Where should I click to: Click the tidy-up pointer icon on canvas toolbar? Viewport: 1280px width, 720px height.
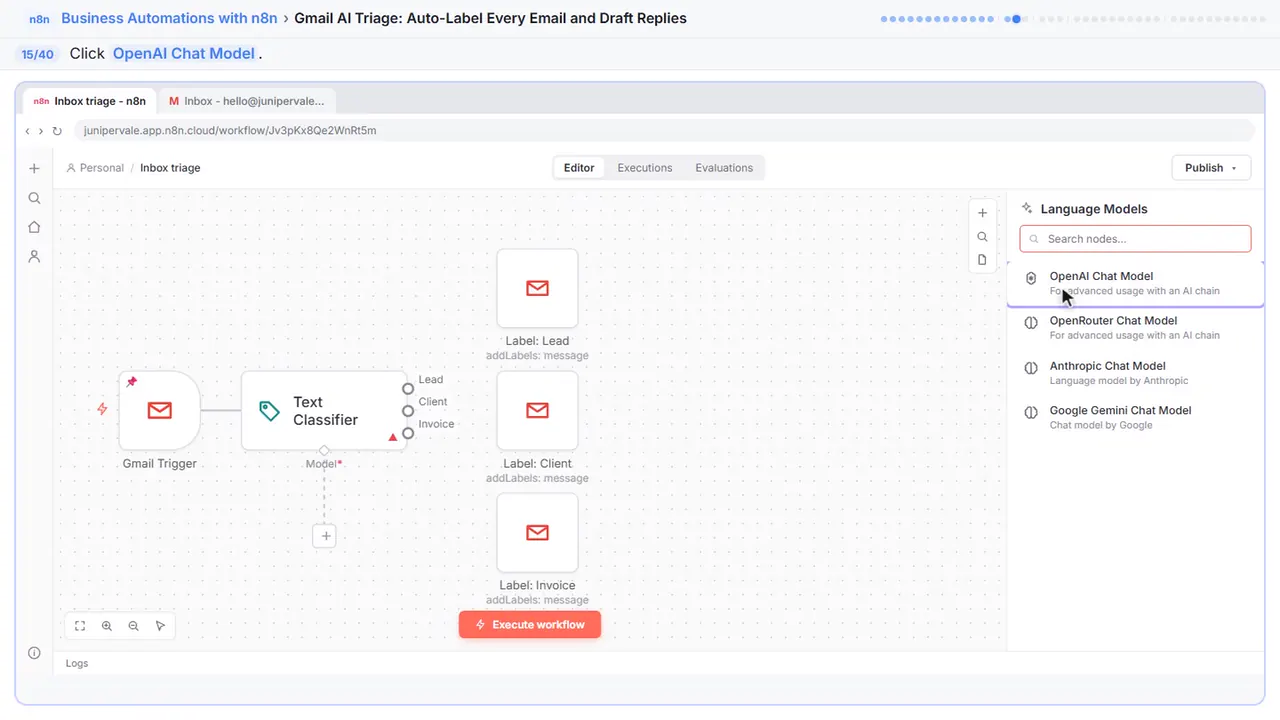160,626
